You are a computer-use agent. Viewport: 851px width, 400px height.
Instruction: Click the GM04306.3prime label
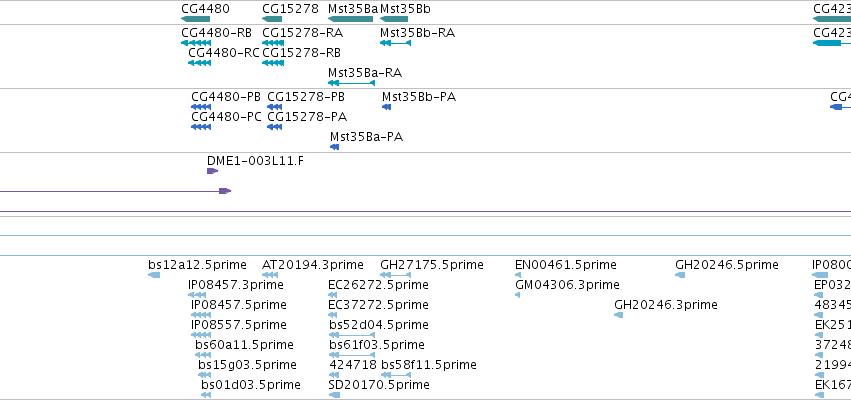coord(567,285)
